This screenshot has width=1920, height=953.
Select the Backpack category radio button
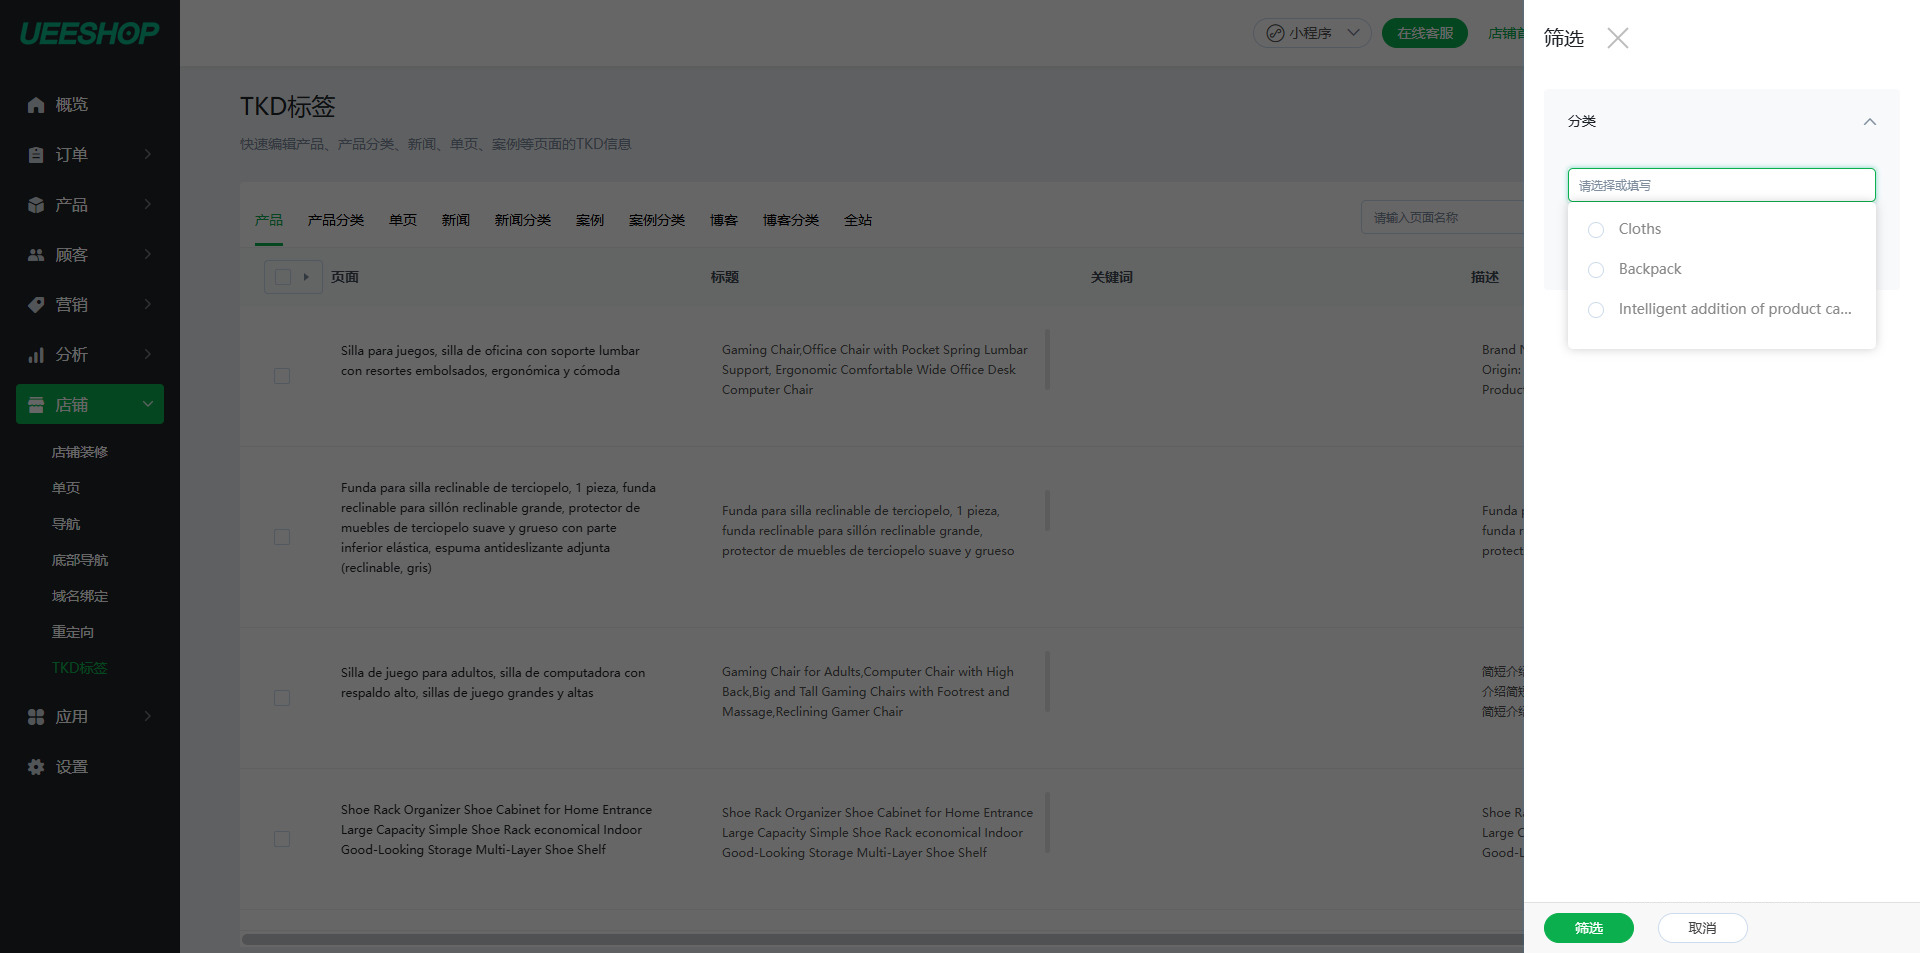click(x=1596, y=270)
